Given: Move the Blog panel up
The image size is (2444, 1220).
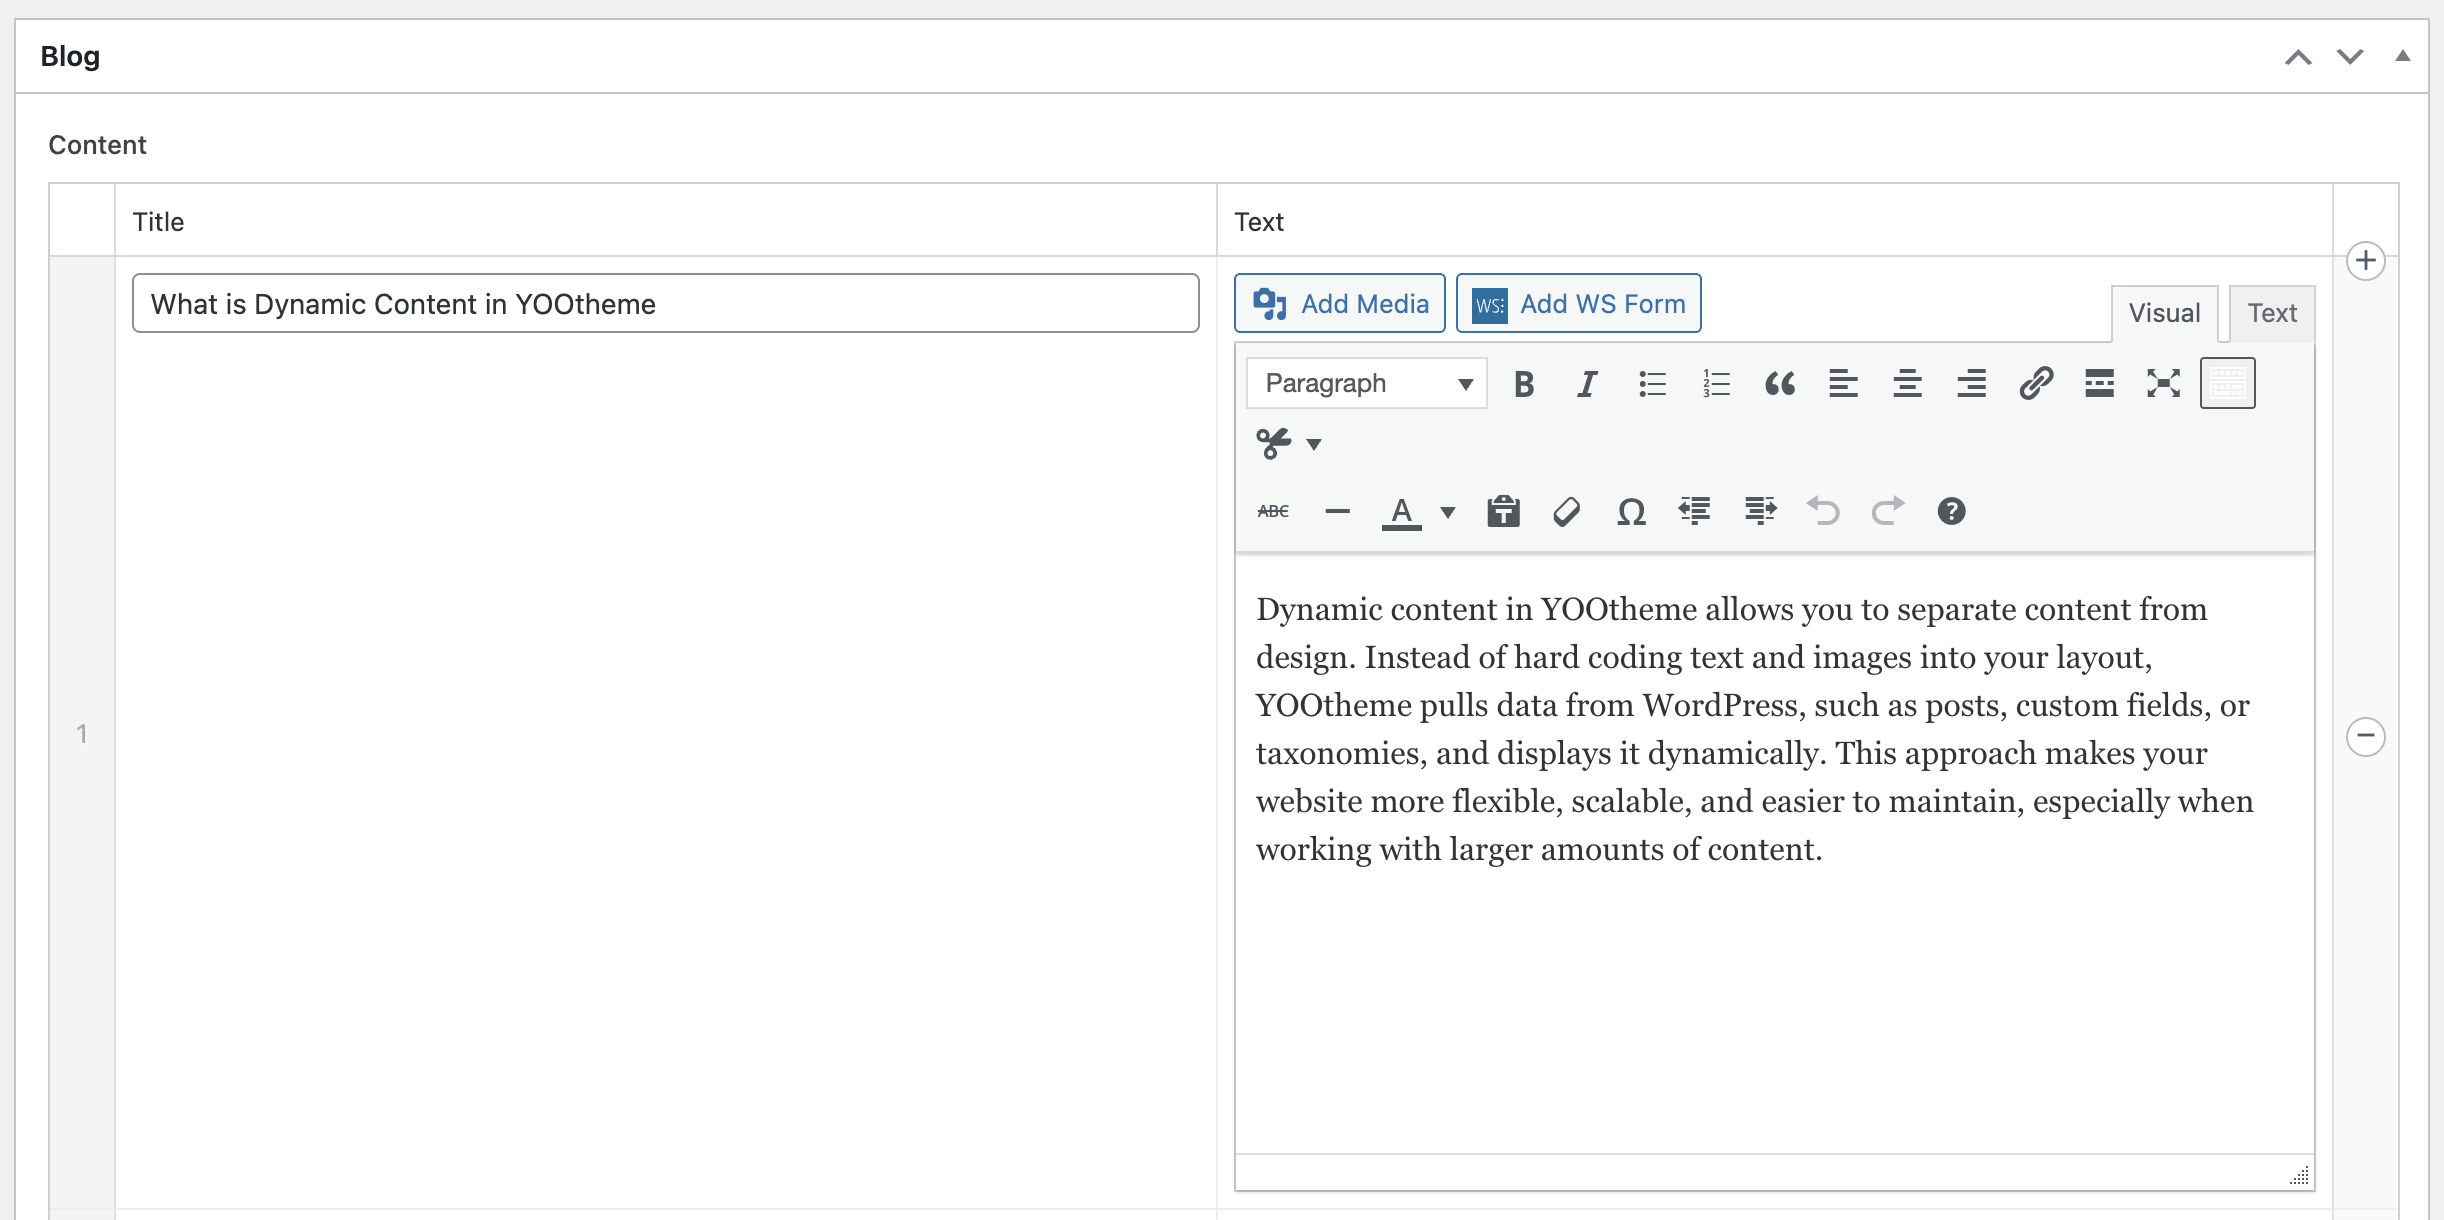Looking at the screenshot, I should coord(2298,57).
